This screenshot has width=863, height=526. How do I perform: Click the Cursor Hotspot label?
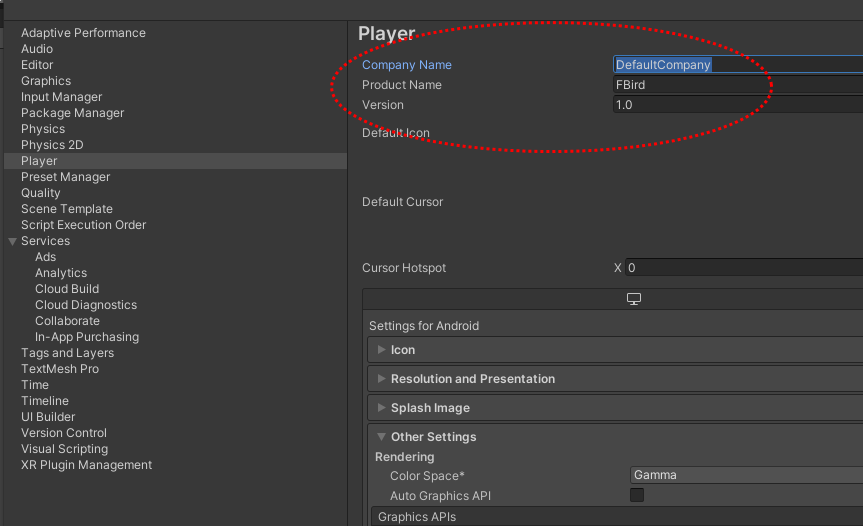point(404,268)
